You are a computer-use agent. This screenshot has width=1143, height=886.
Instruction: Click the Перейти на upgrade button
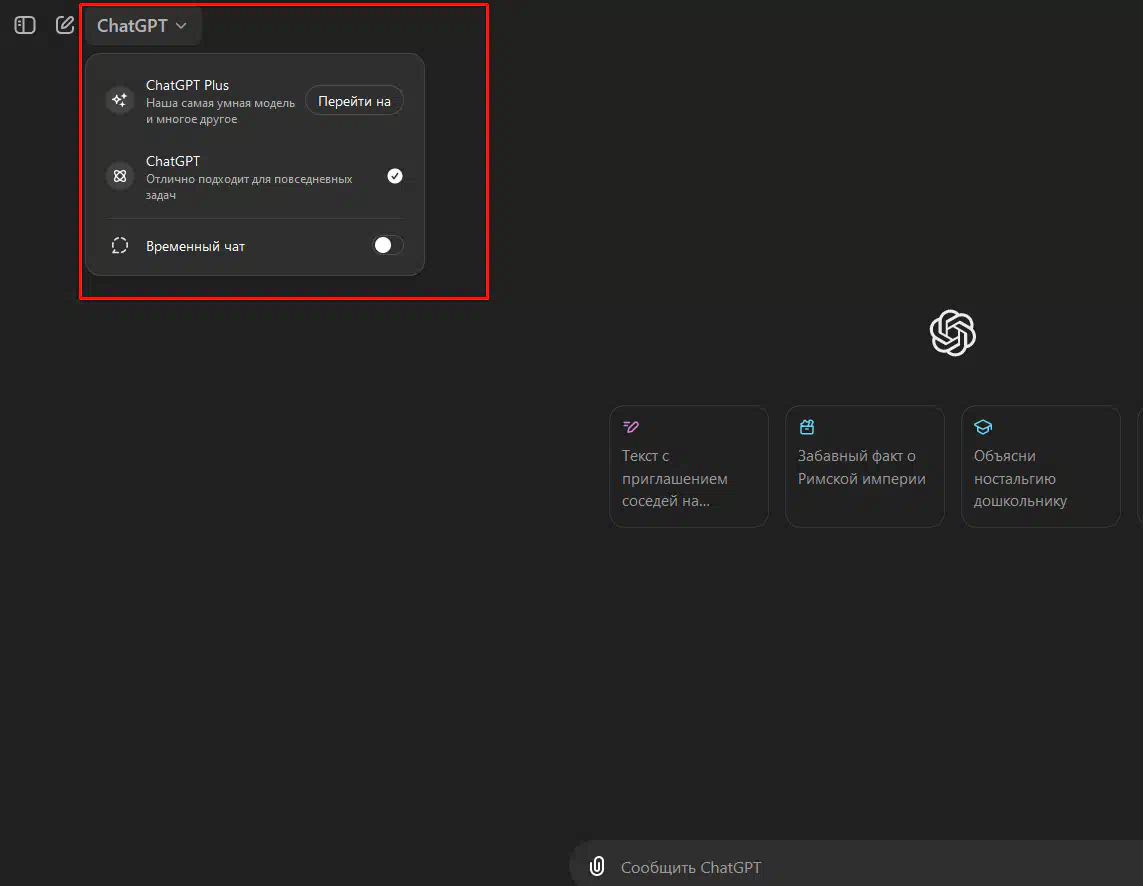tap(354, 101)
